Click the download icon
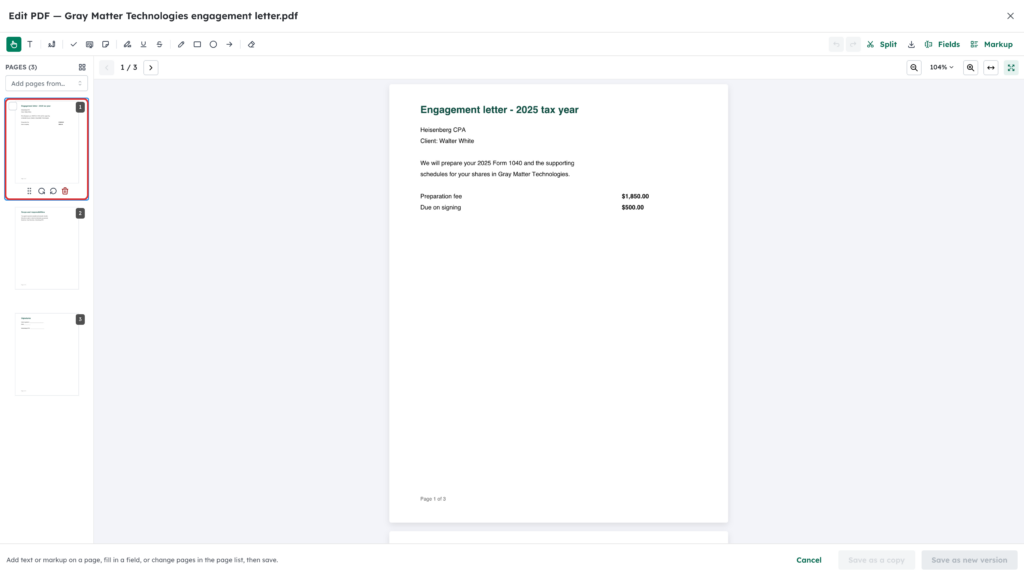The width and height of the screenshot is (1024, 576). tap(911, 44)
